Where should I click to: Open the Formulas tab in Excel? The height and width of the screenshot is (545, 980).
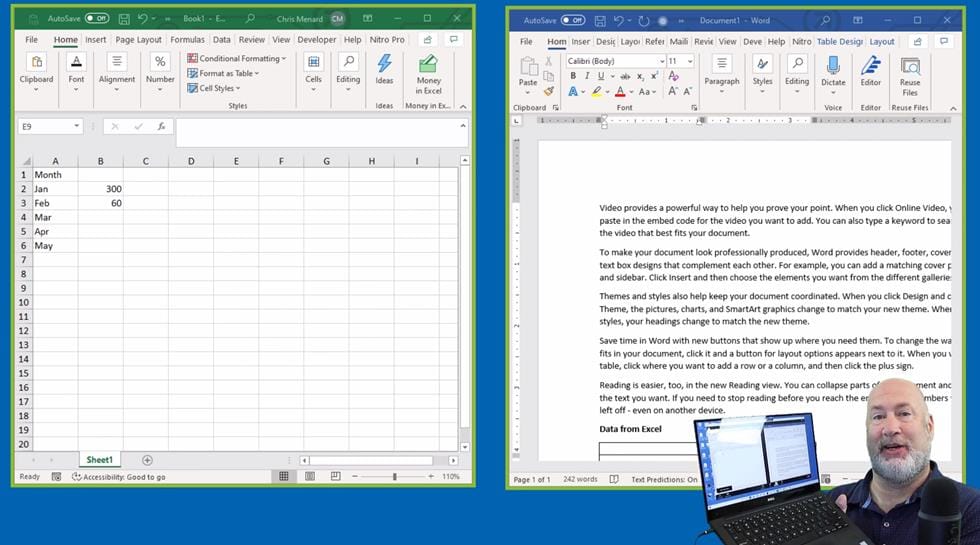pyautogui.click(x=187, y=40)
